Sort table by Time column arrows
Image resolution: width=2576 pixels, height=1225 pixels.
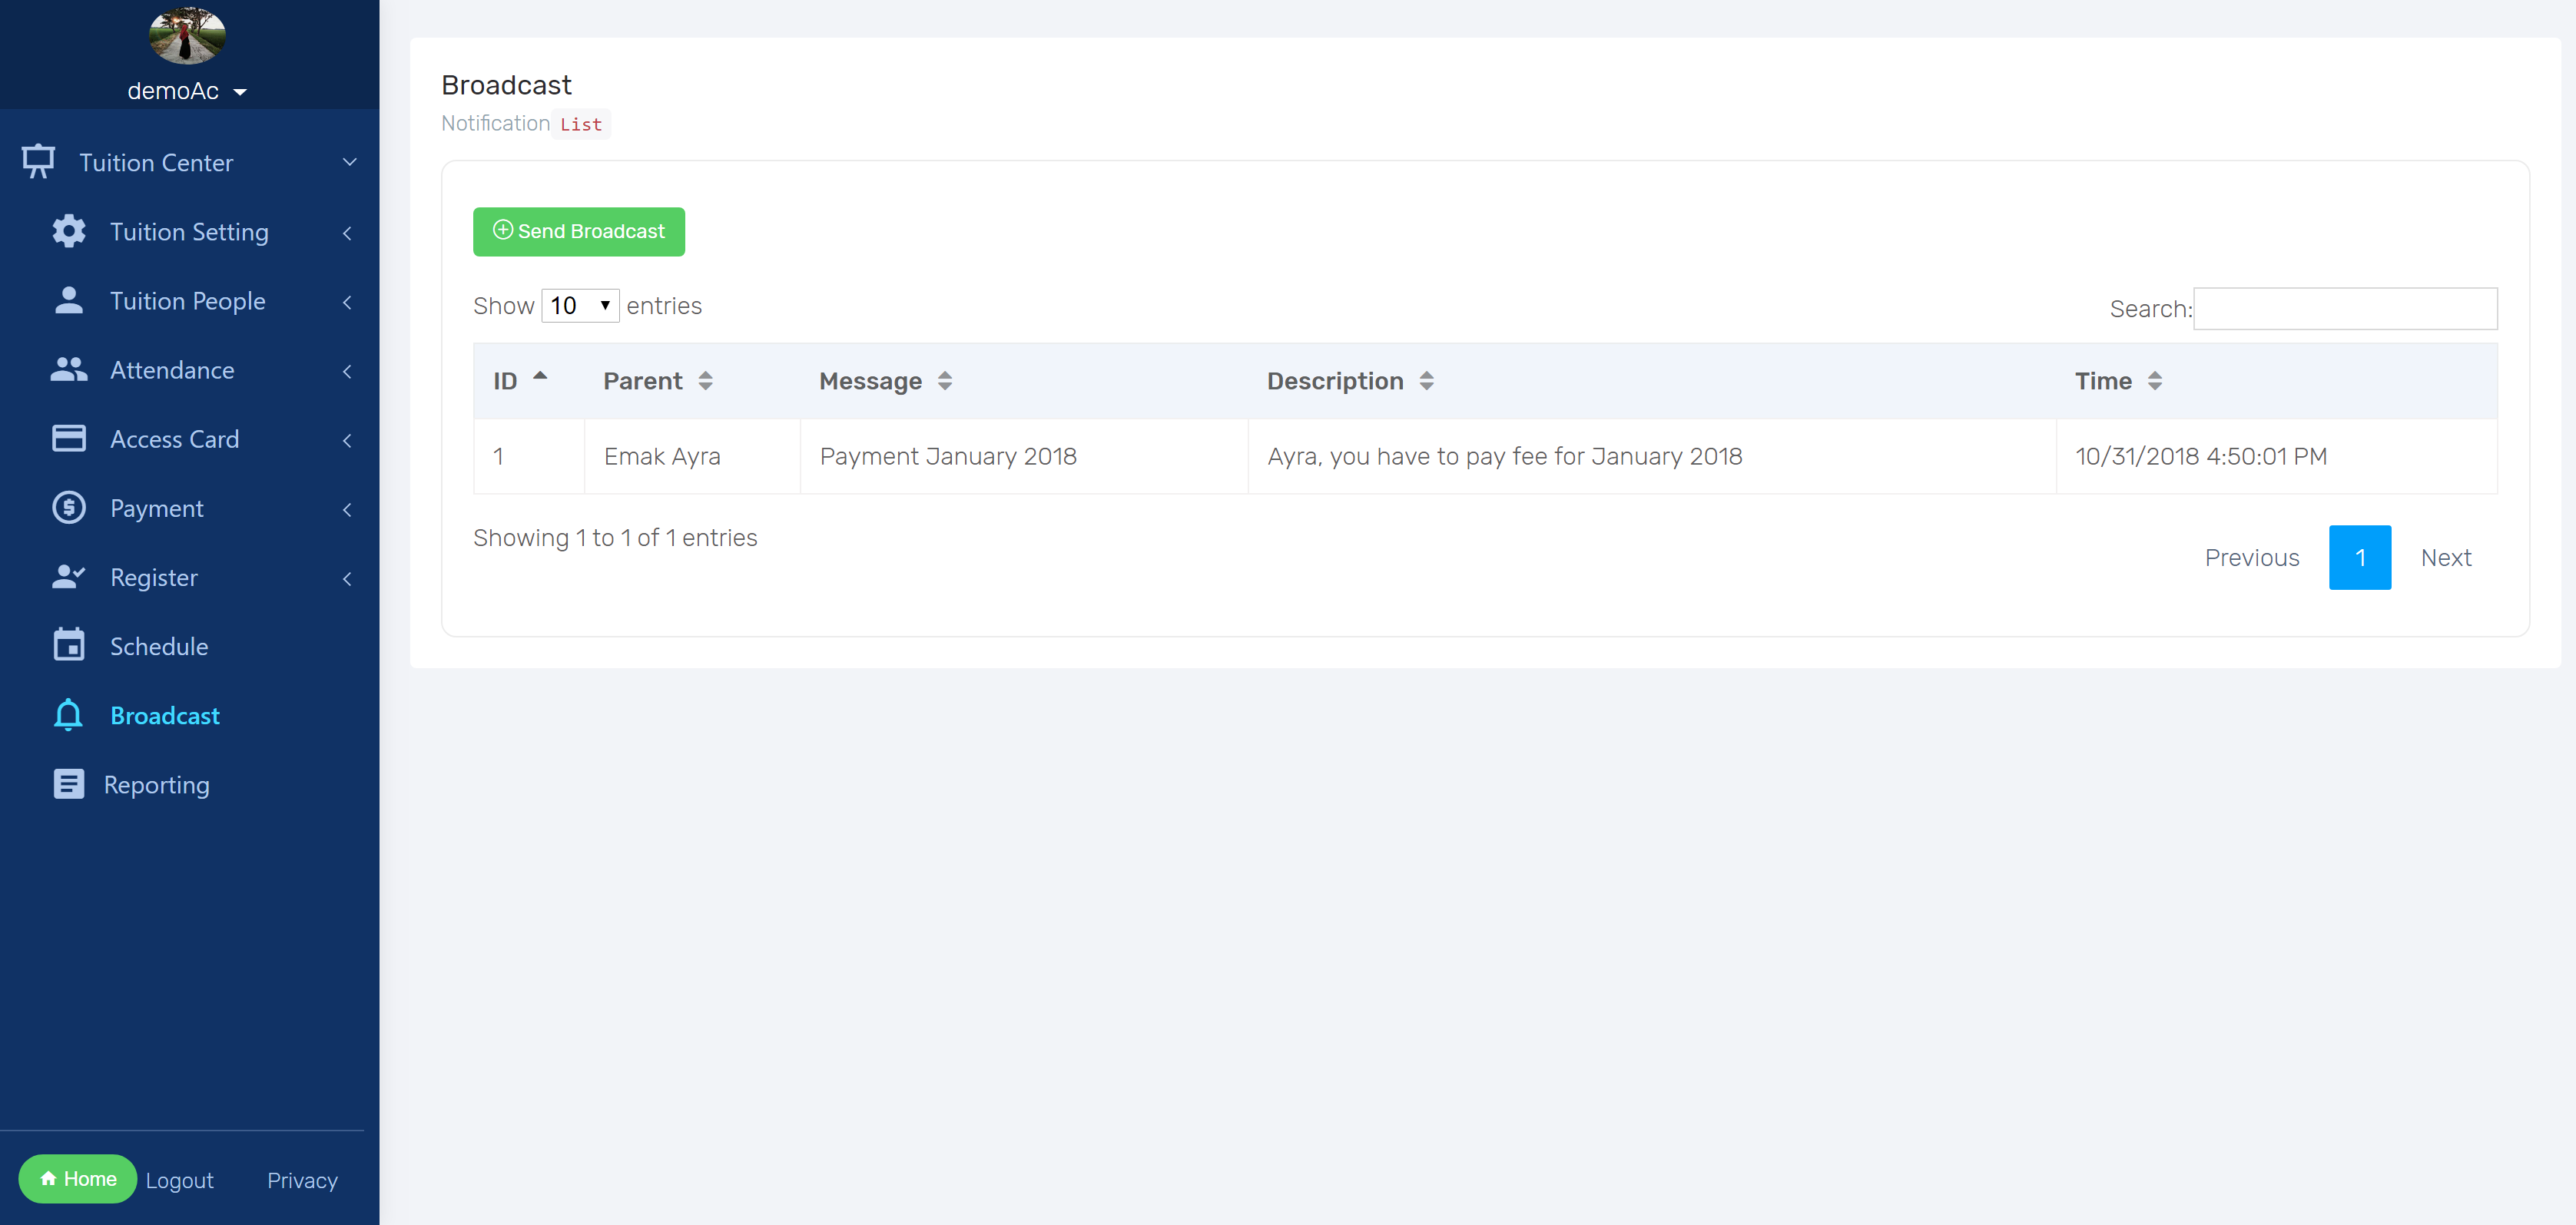coord(2155,380)
